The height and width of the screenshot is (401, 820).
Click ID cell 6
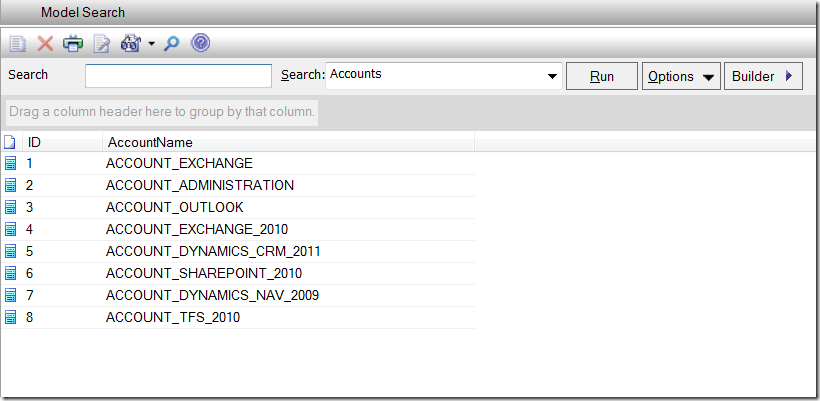pyautogui.click(x=29, y=273)
